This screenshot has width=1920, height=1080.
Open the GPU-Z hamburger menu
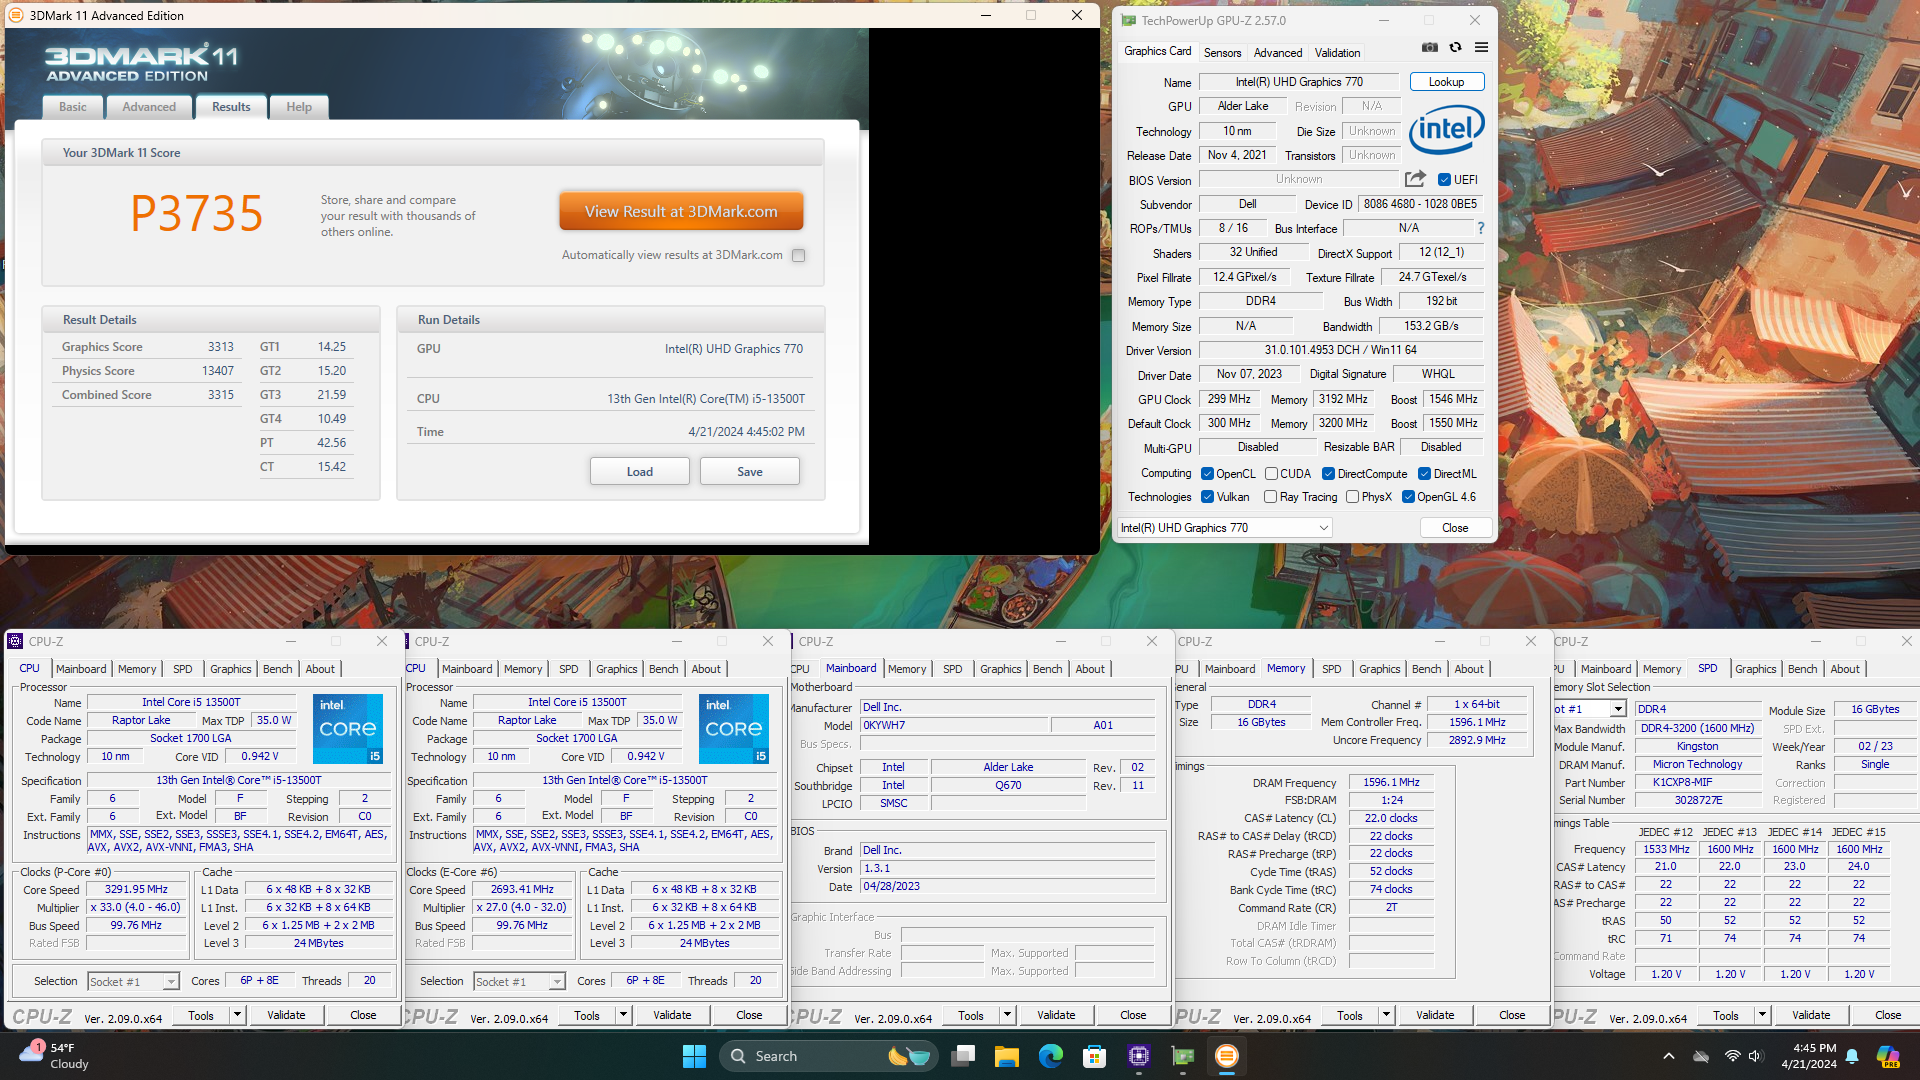pos(1481,47)
